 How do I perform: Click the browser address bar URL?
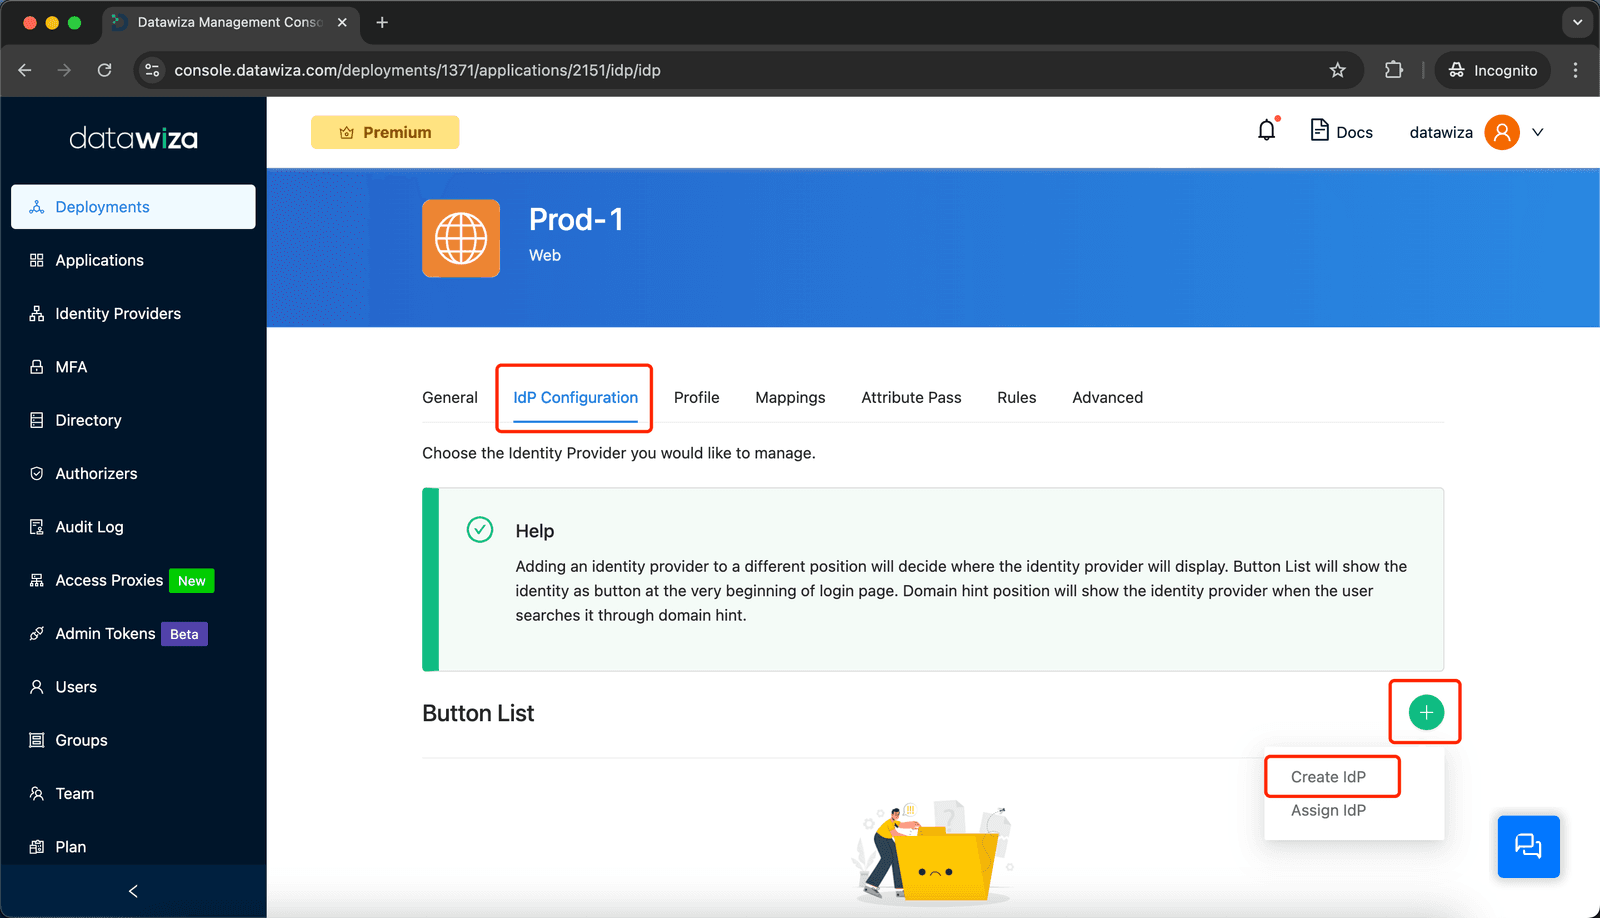pyautogui.click(x=417, y=70)
